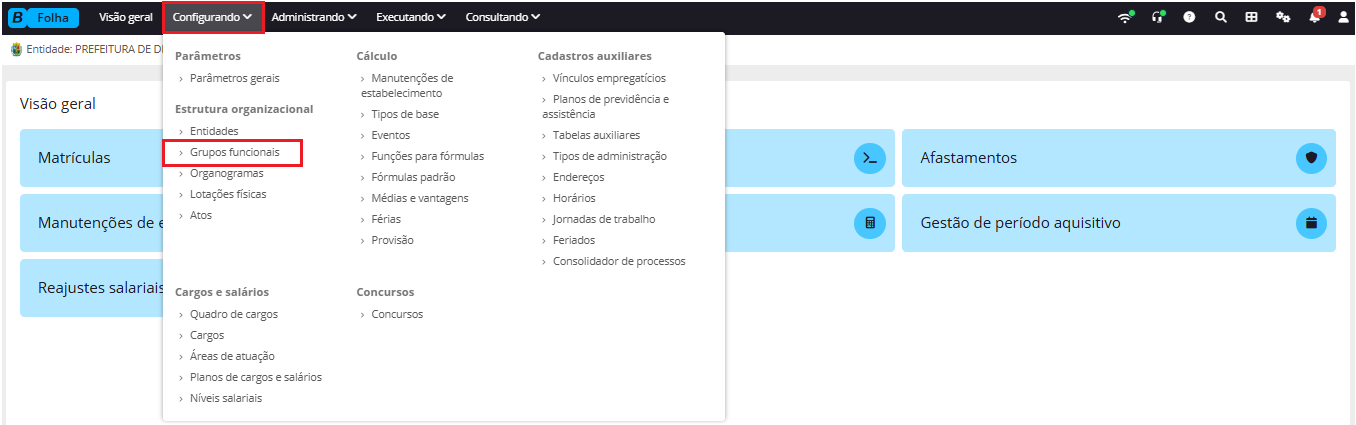Open the user profile icon
1356x425 pixels.
click(x=1343, y=17)
